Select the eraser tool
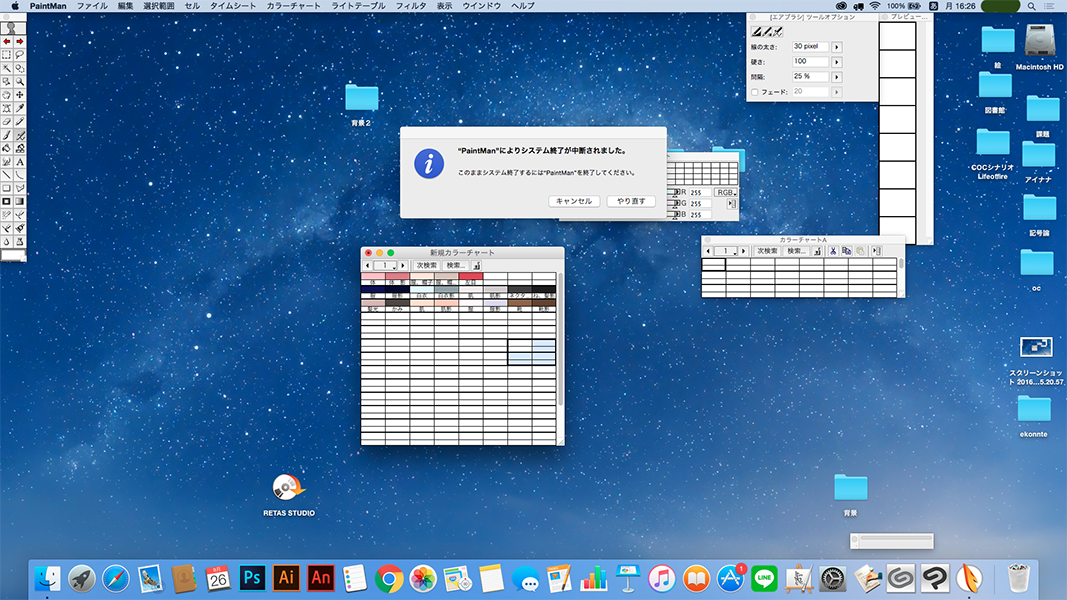The image size is (1067, 600). click(7, 121)
